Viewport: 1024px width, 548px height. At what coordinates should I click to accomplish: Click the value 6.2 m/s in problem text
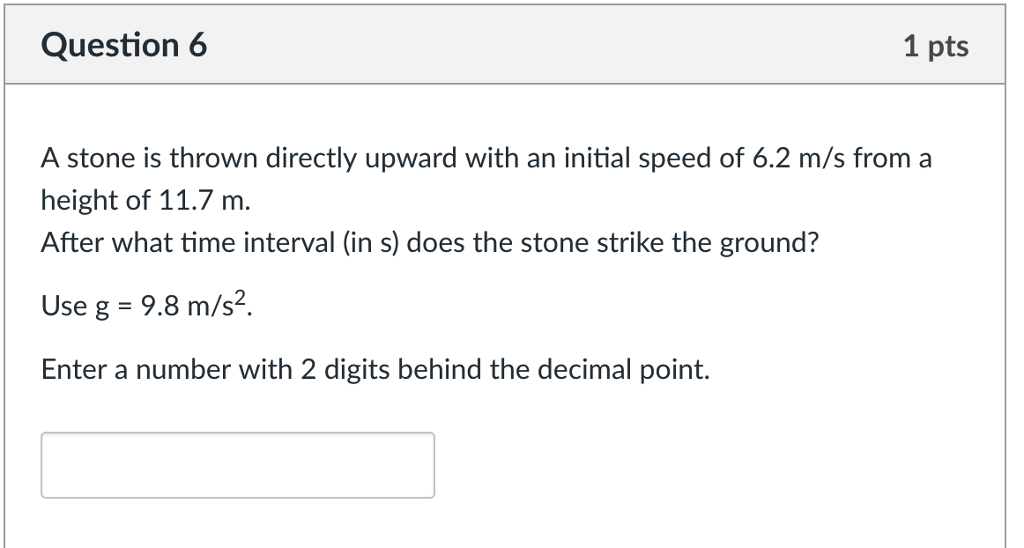799,158
